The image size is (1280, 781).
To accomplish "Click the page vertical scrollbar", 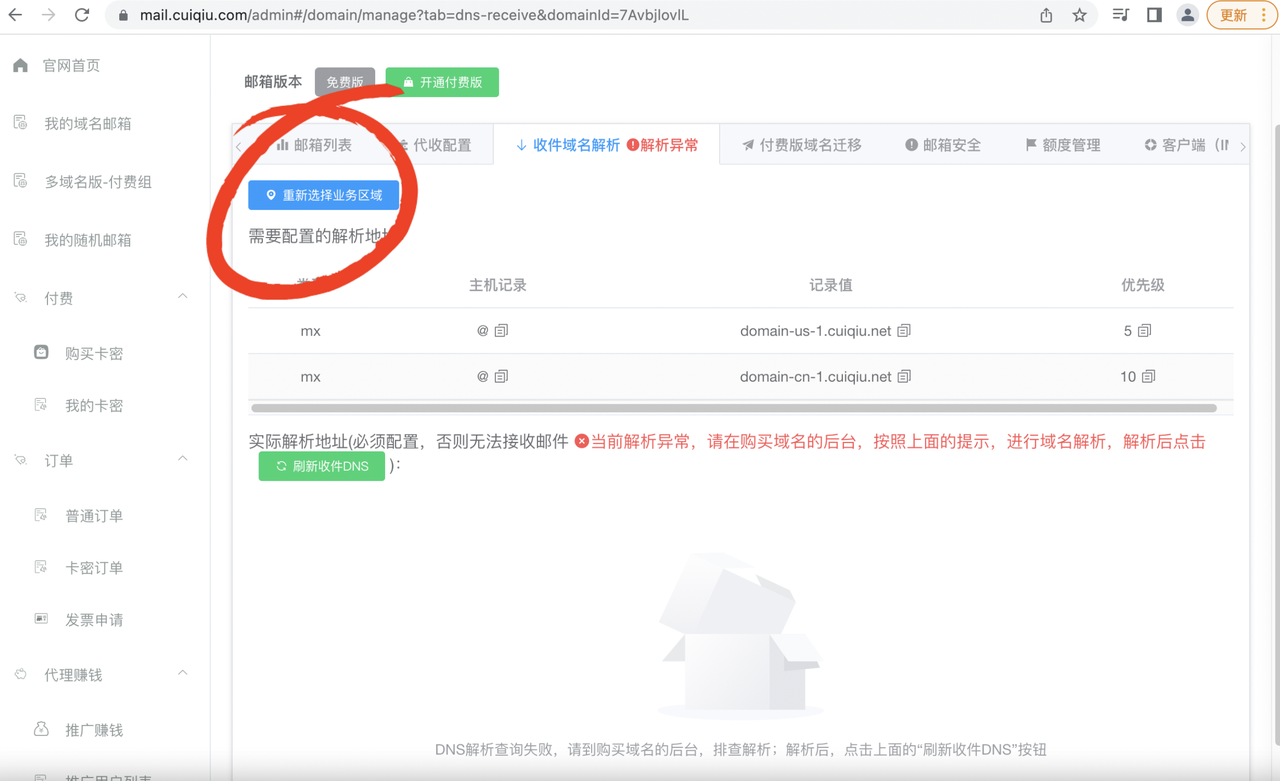I will pos(1276,435).
